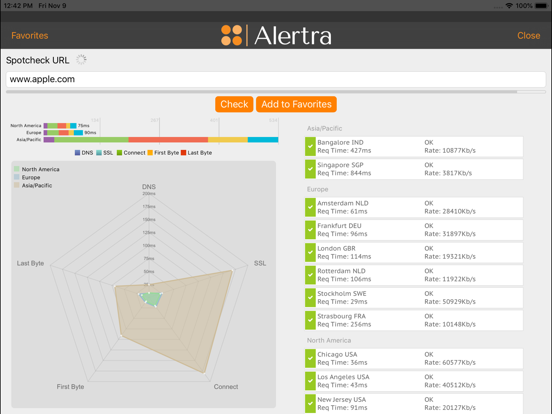This screenshot has height=414, width=552.
Task: Select green check icon for New Jersey USA
Action: [310, 403]
